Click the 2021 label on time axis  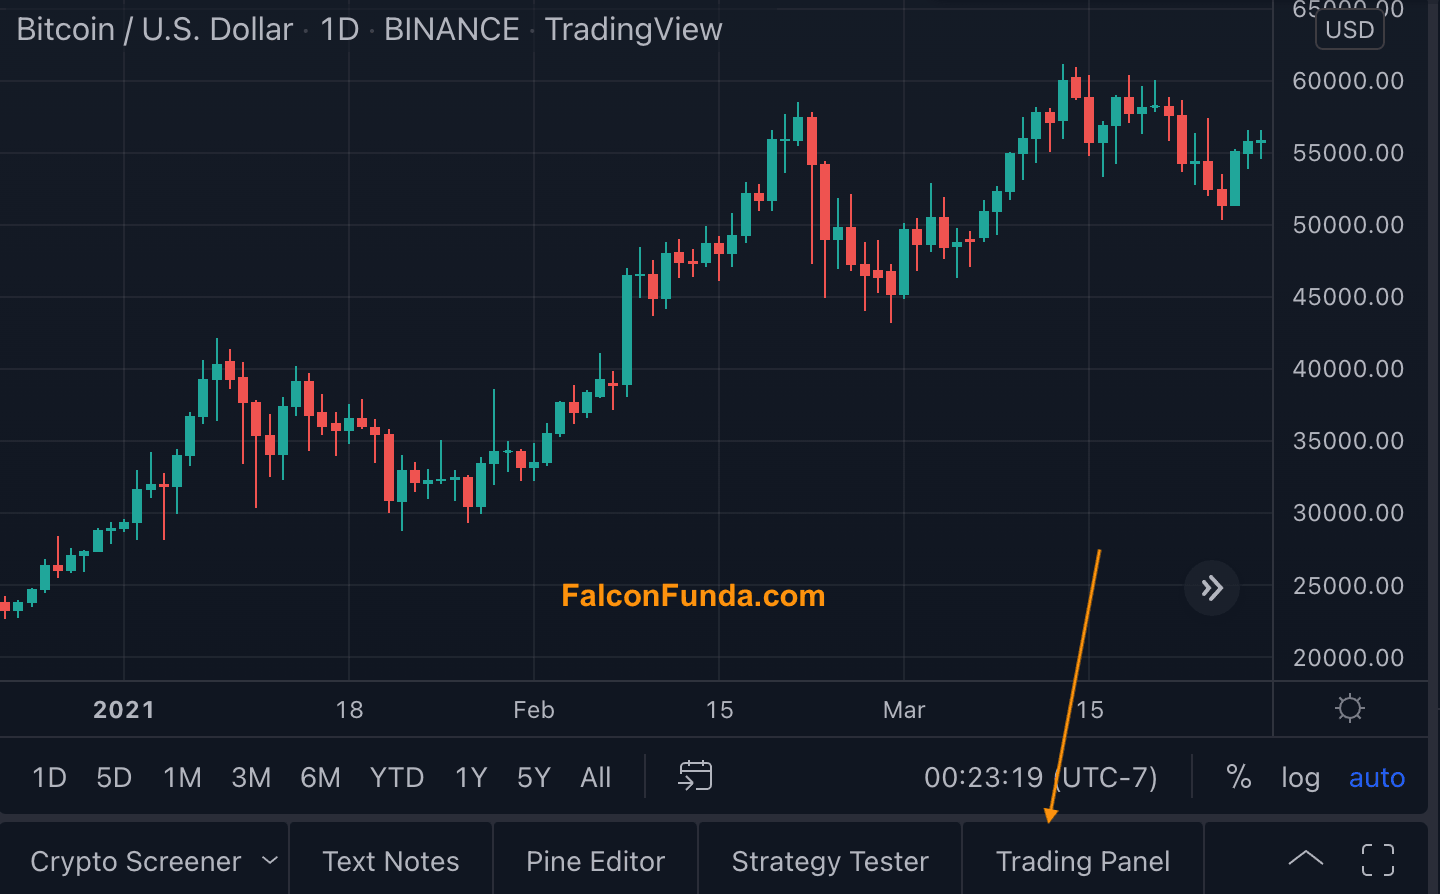click(124, 710)
